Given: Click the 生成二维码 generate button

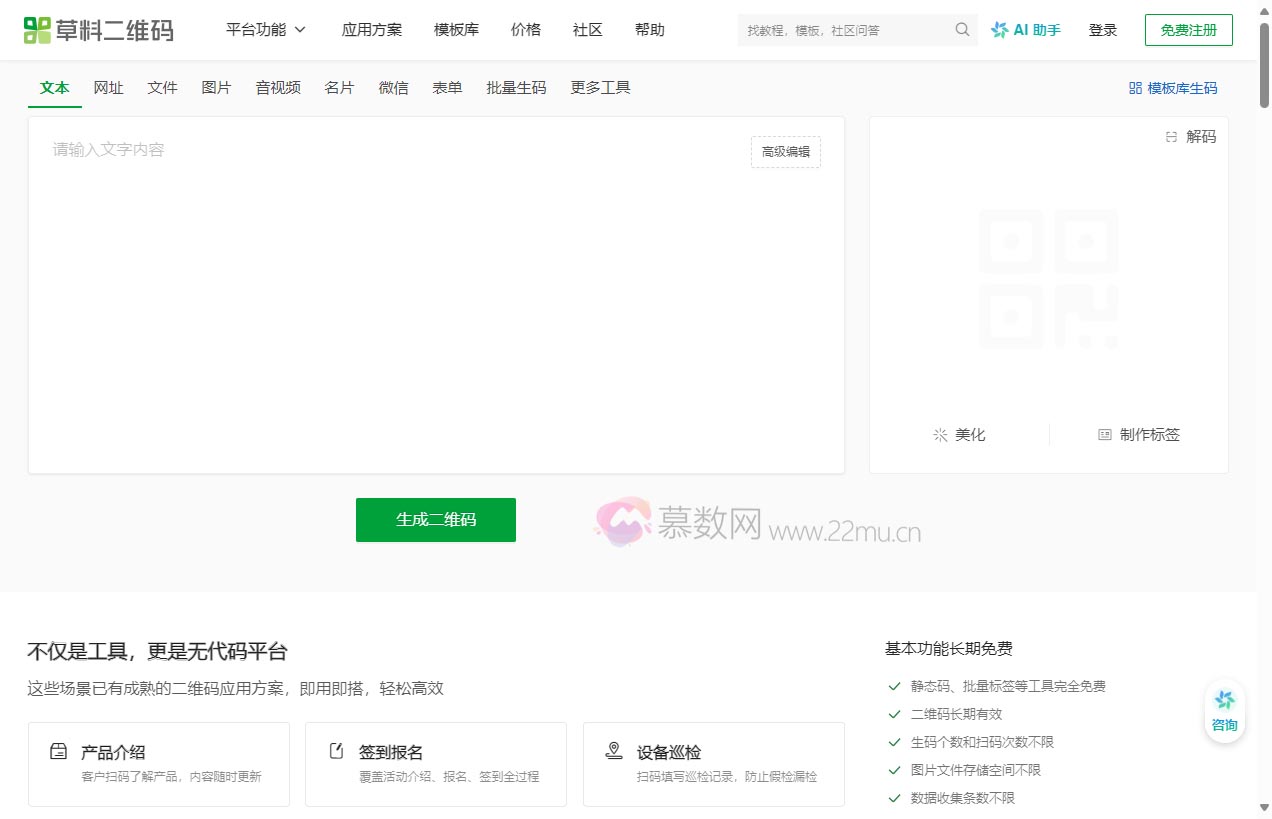Looking at the screenshot, I should pyautogui.click(x=435, y=520).
